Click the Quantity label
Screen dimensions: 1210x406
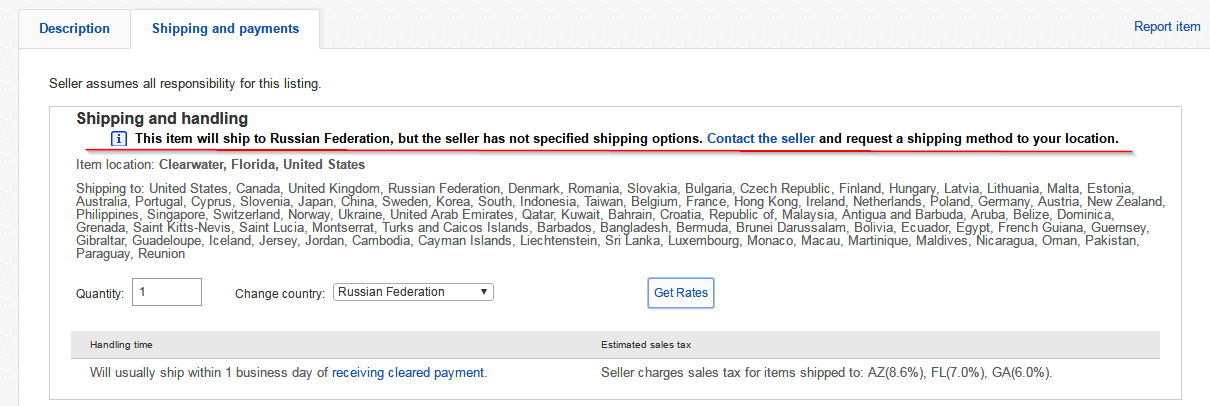point(100,294)
